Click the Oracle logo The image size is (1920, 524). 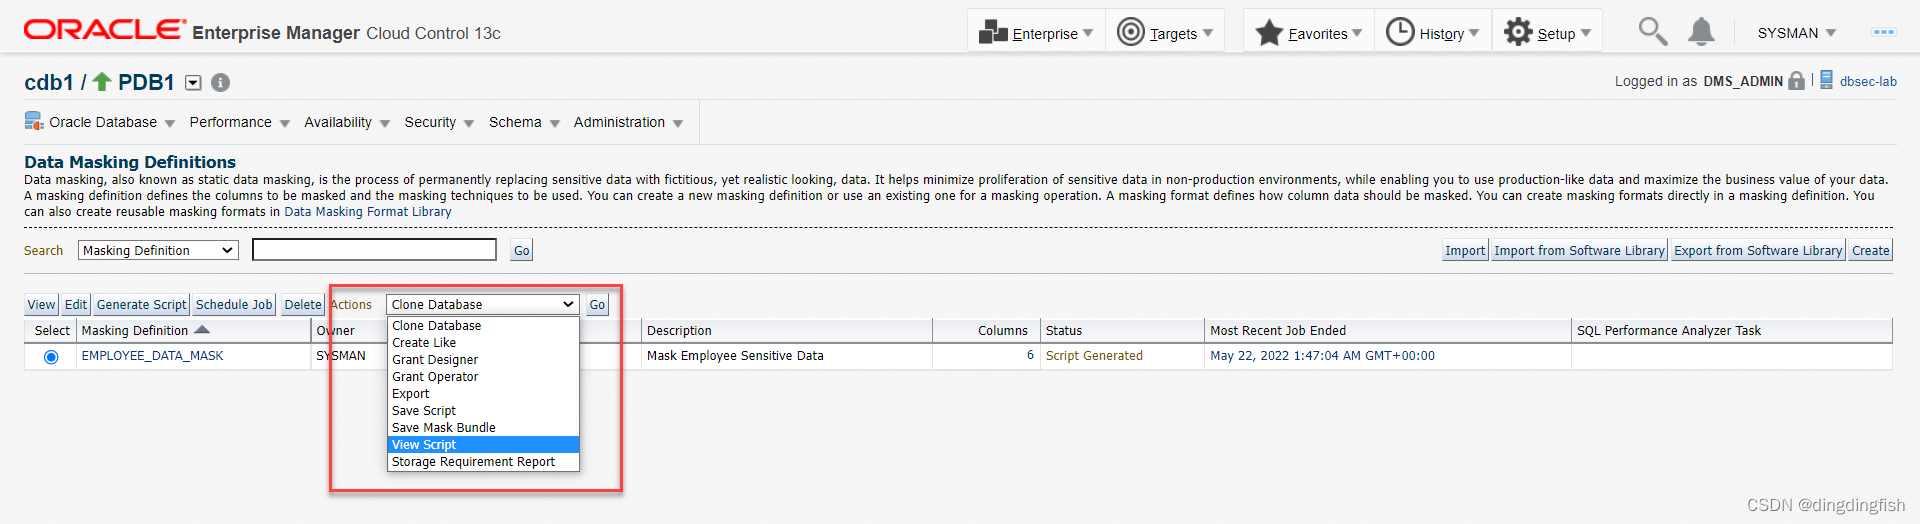click(105, 30)
